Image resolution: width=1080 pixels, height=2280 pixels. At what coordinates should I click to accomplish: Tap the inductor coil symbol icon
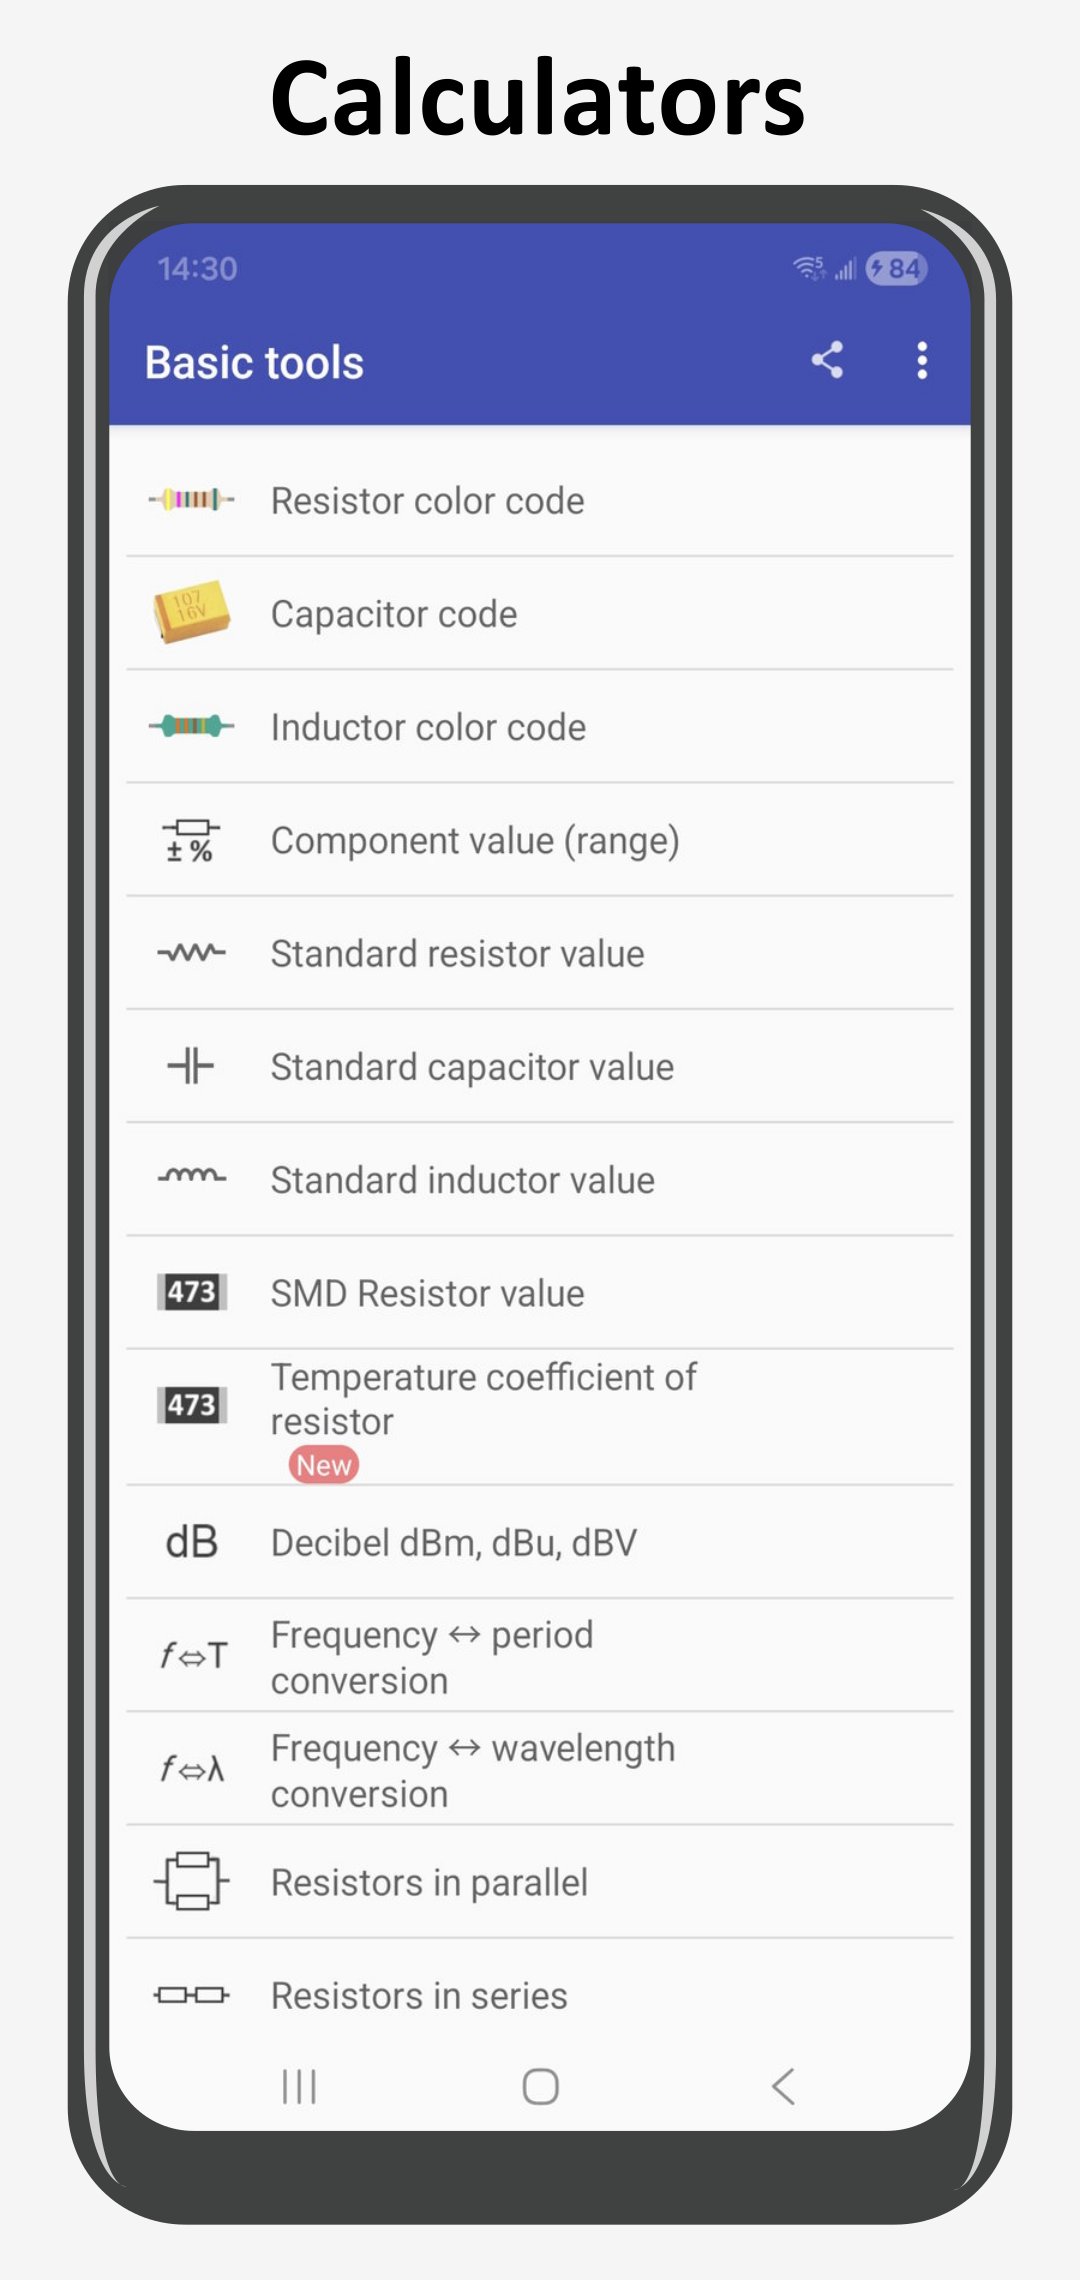tap(191, 1178)
